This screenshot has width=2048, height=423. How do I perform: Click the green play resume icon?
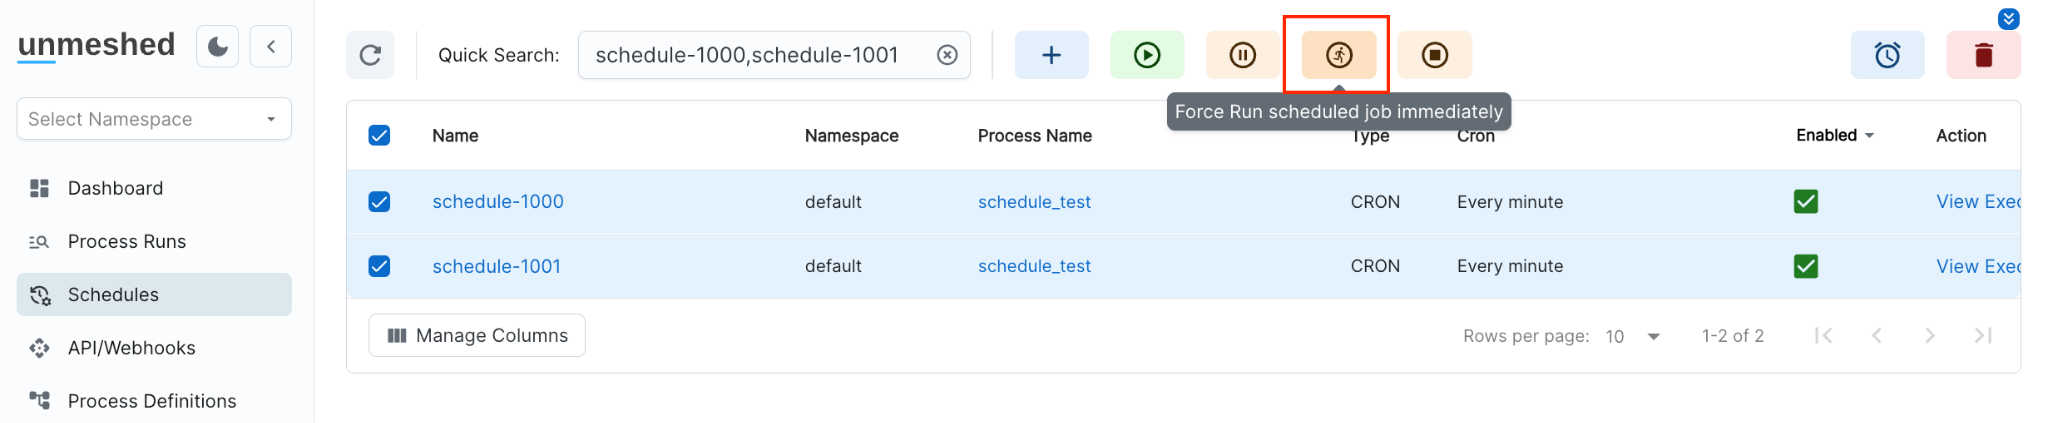1147,55
